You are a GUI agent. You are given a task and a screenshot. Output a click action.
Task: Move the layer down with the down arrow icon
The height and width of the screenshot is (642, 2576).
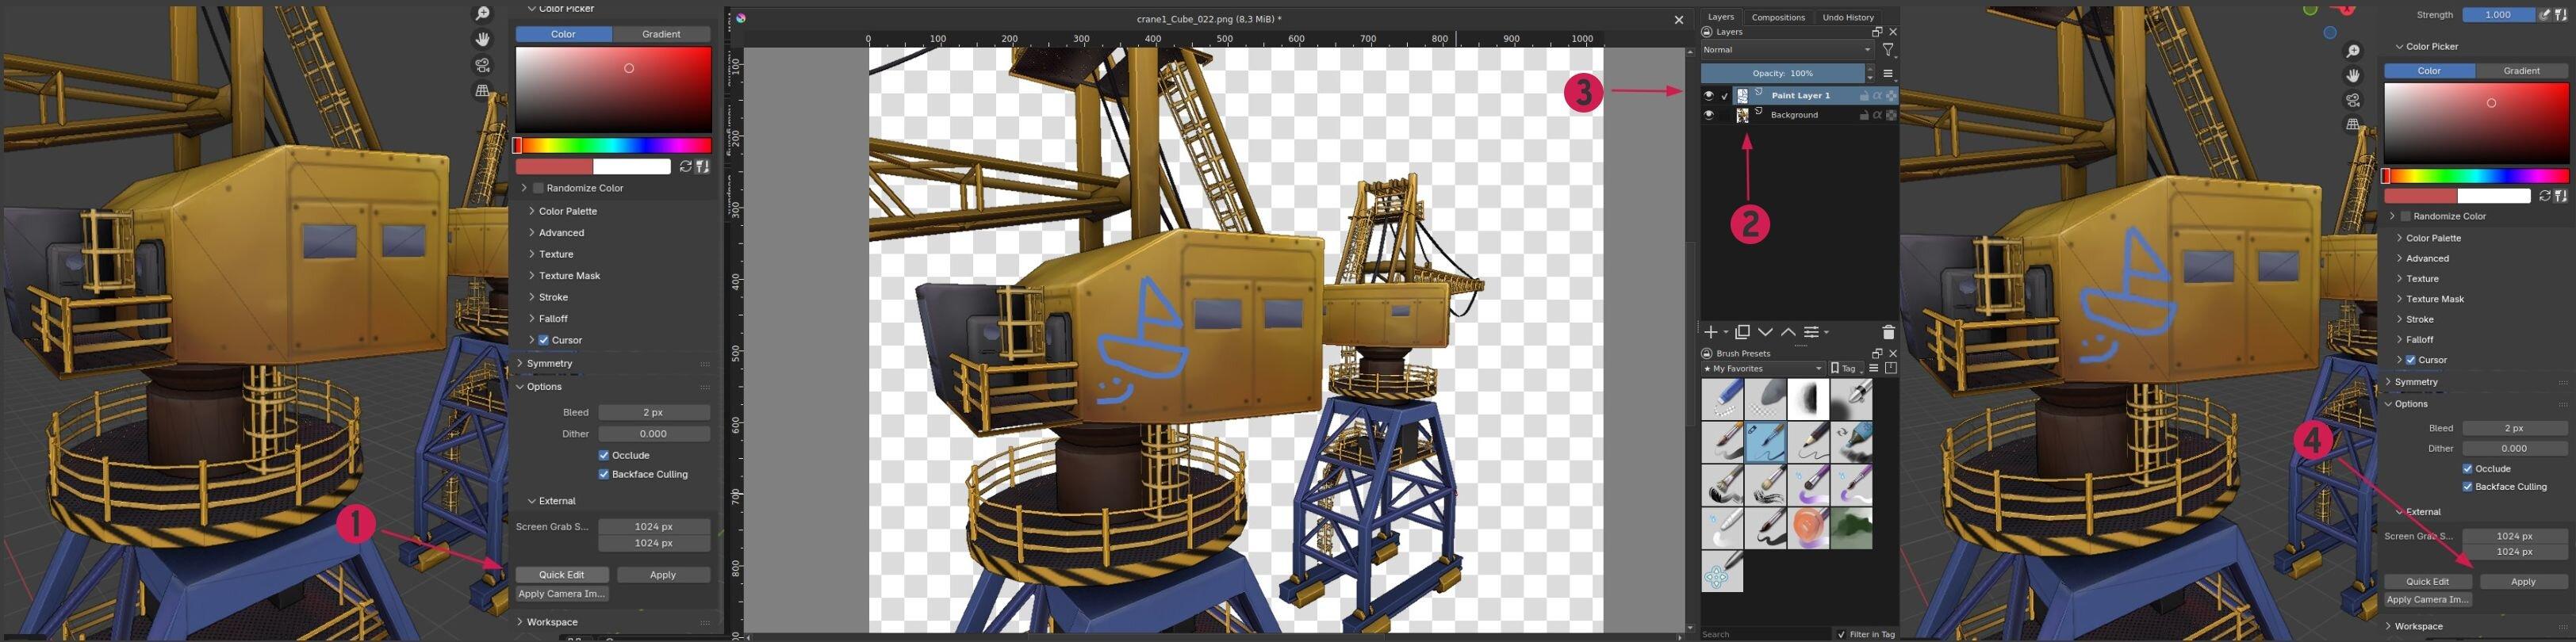coord(1765,332)
